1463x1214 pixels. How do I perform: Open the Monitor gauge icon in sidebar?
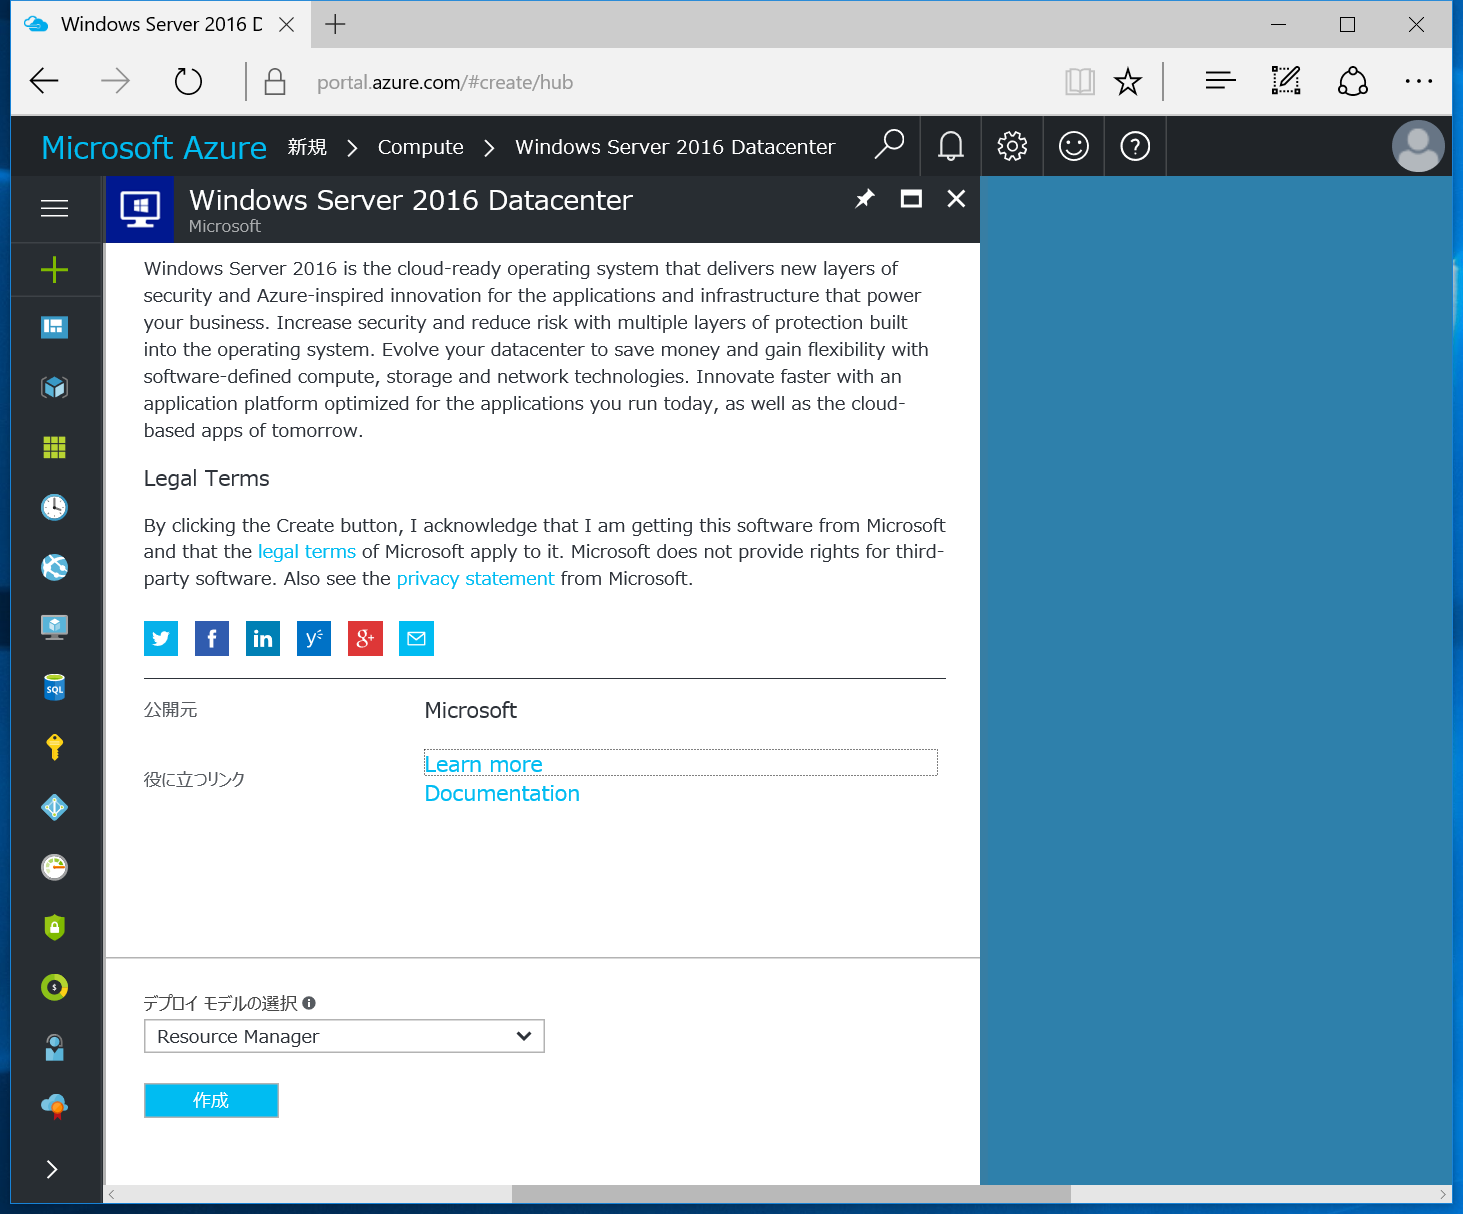pyautogui.click(x=54, y=867)
